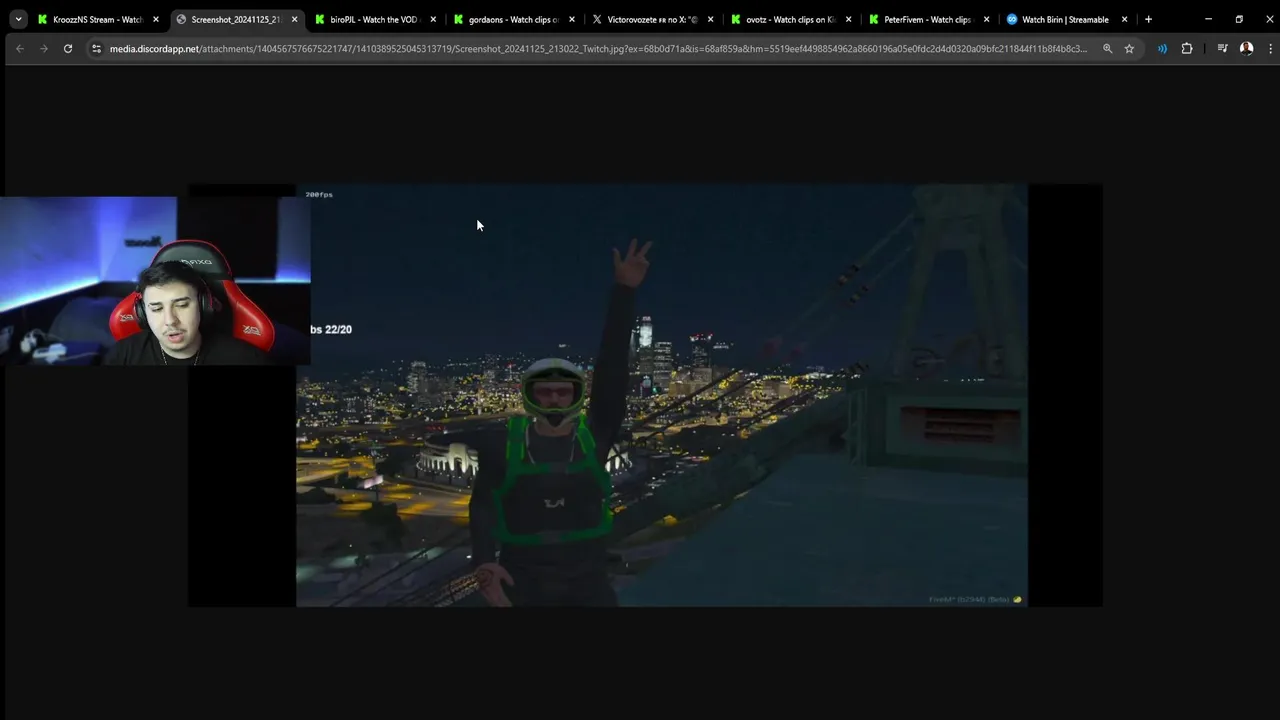Close the KroozzNS Stream tab
Image resolution: width=1280 pixels, height=720 pixels.
pyautogui.click(x=156, y=19)
